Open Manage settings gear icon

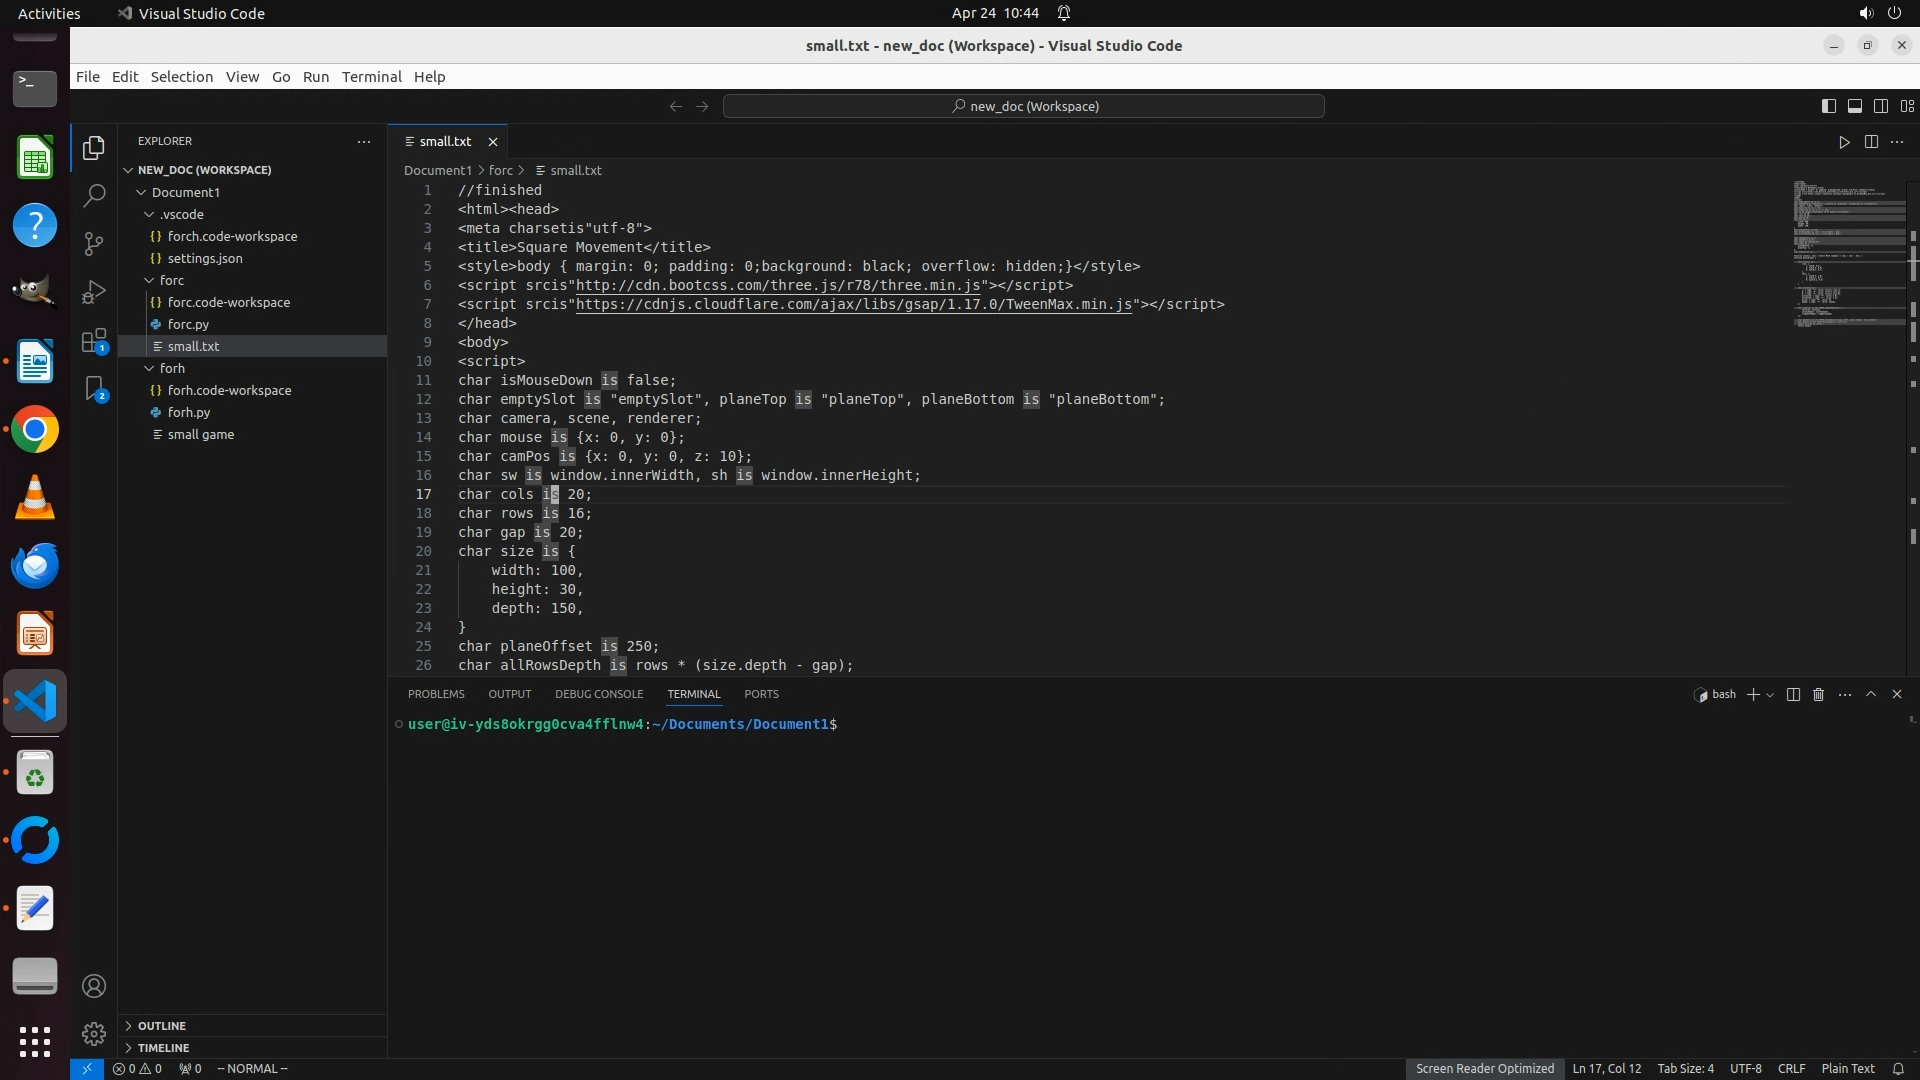[94, 1033]
